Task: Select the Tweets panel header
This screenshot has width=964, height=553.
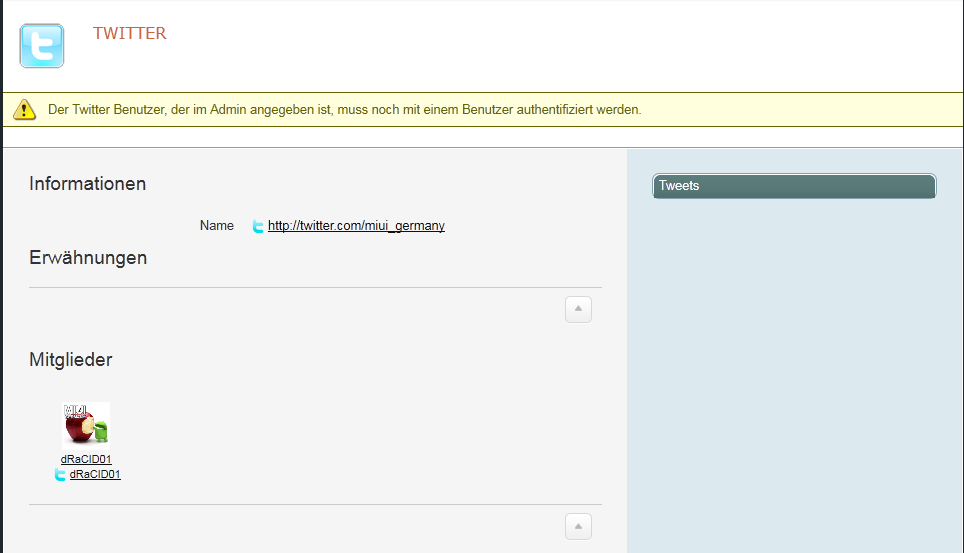Action: click(x=794, y=186)
